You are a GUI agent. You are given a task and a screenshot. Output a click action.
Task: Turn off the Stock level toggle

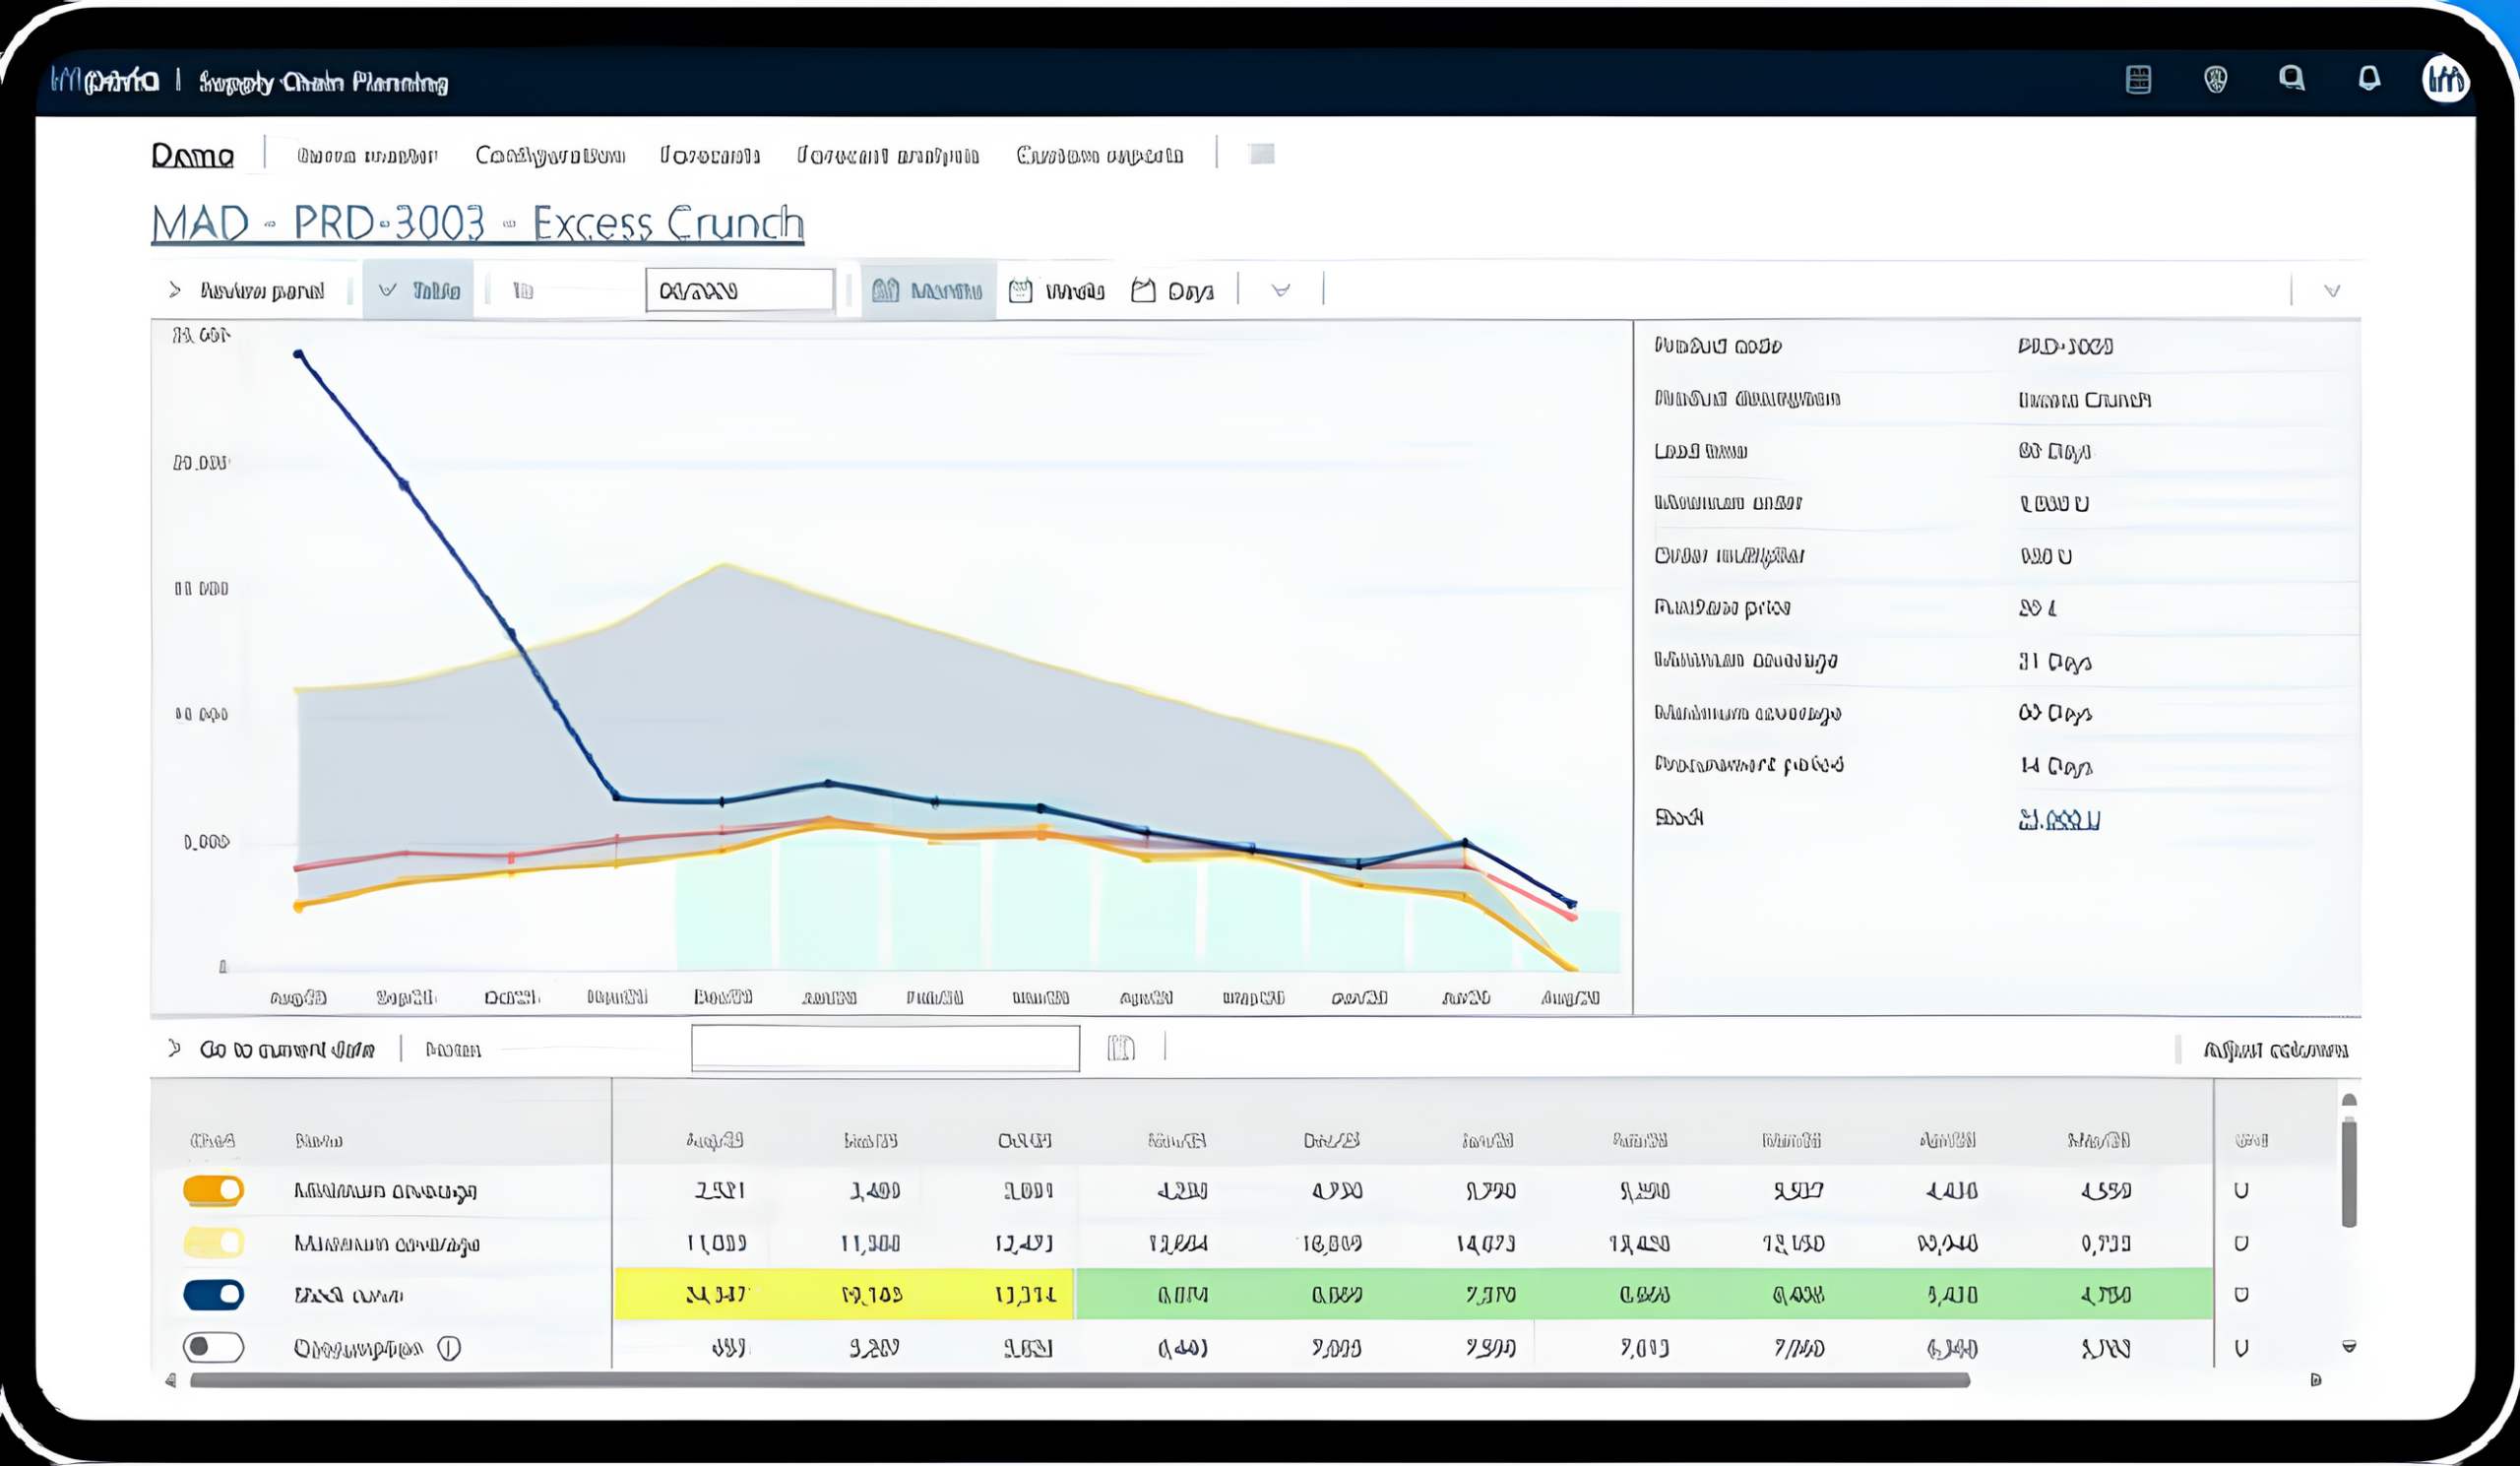(x=214, y=1294)
